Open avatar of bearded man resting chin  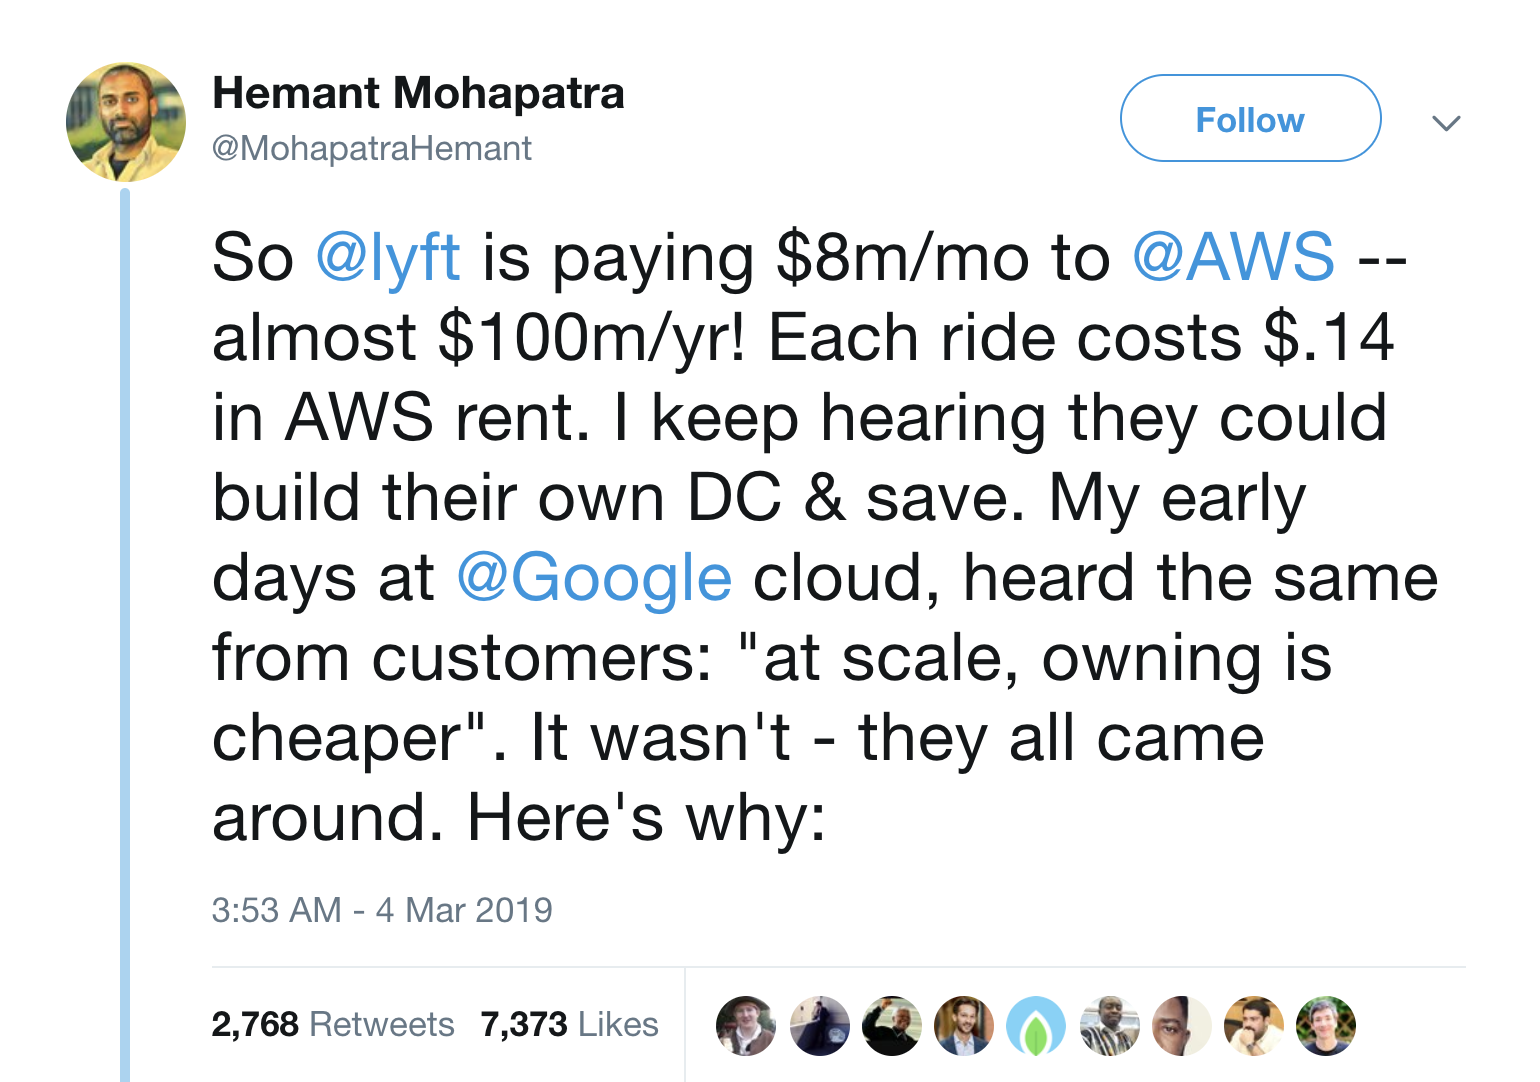1254,1026
